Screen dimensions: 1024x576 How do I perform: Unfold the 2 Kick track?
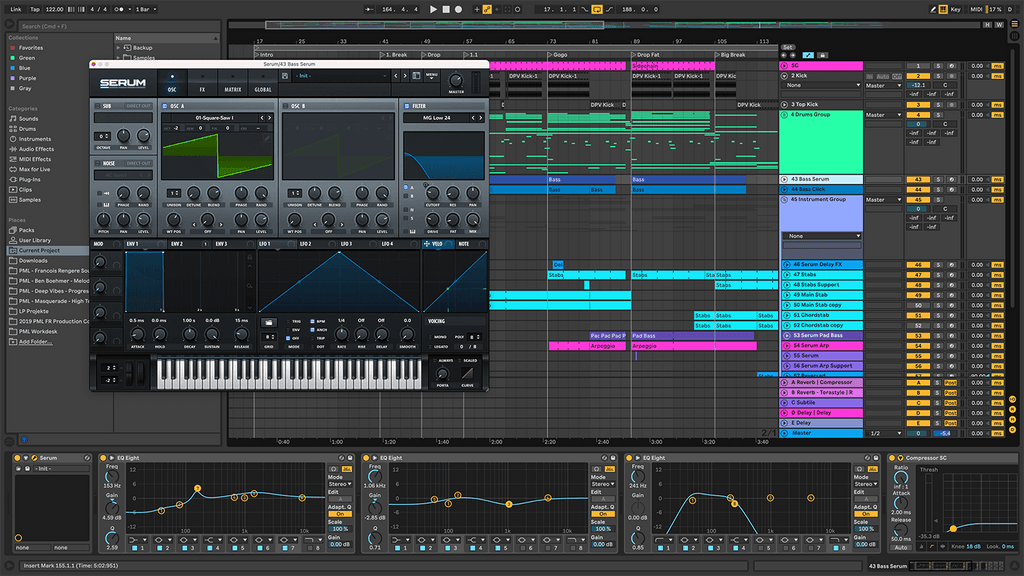[x=784, y=76]
